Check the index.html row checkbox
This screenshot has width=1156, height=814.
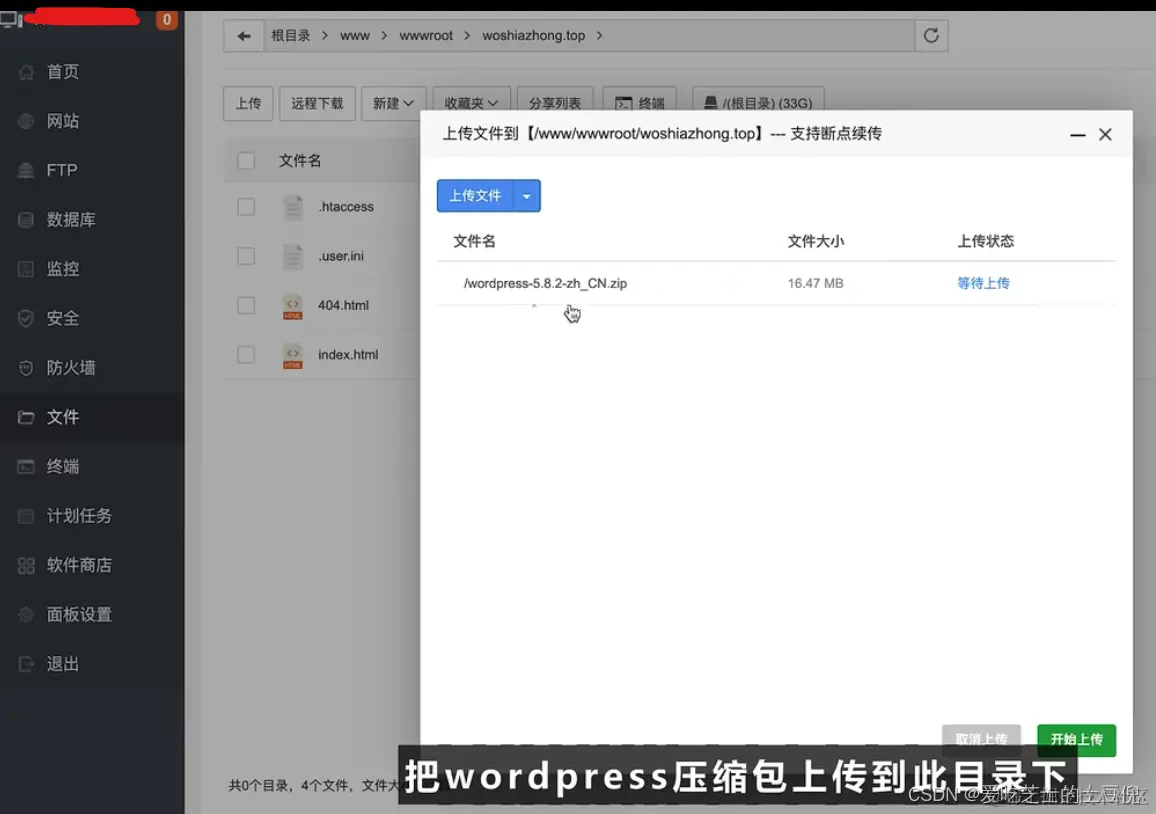point(246,355)
